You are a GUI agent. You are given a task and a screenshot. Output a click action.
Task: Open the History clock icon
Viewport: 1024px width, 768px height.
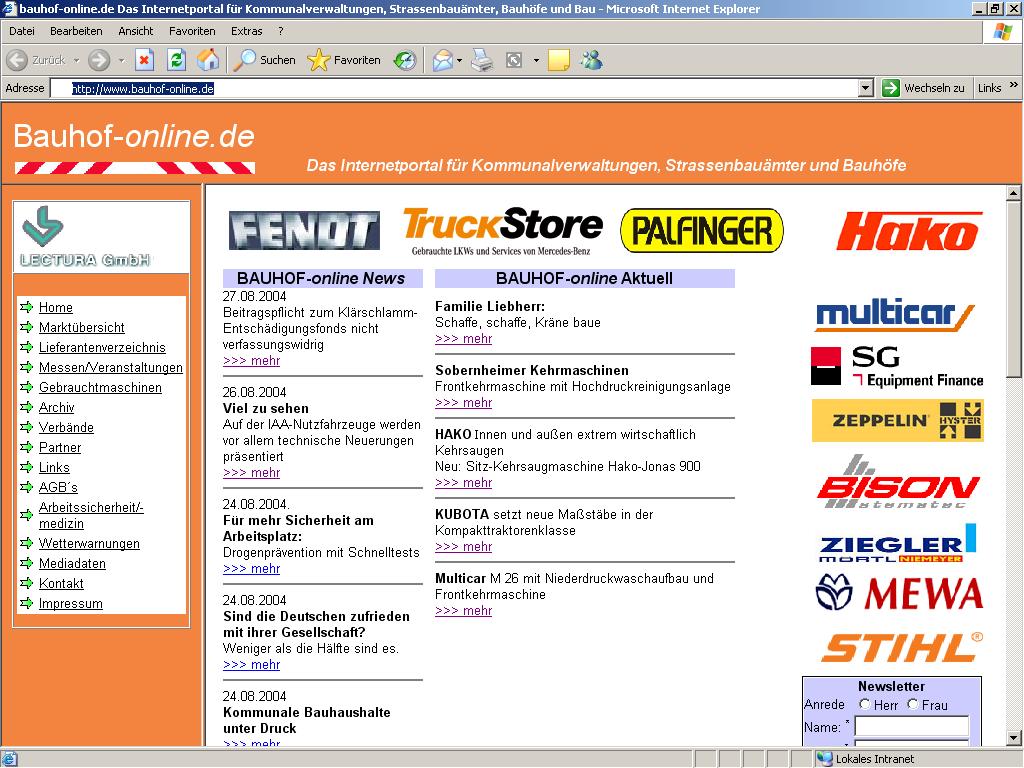pyautogui.click(x=404, y=60)
